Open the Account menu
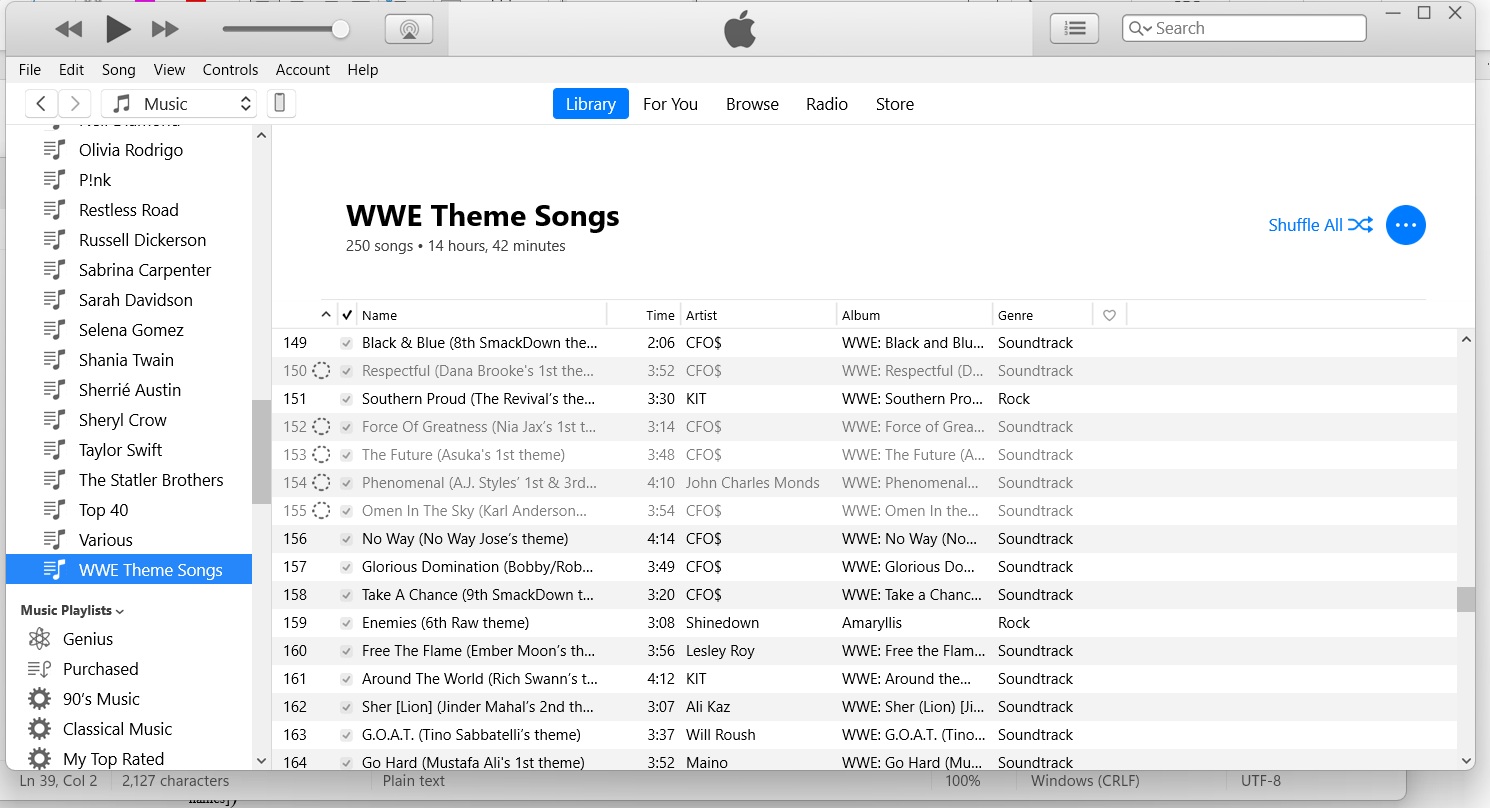The width and height of the screenshot is (1490, 808). 303,70
